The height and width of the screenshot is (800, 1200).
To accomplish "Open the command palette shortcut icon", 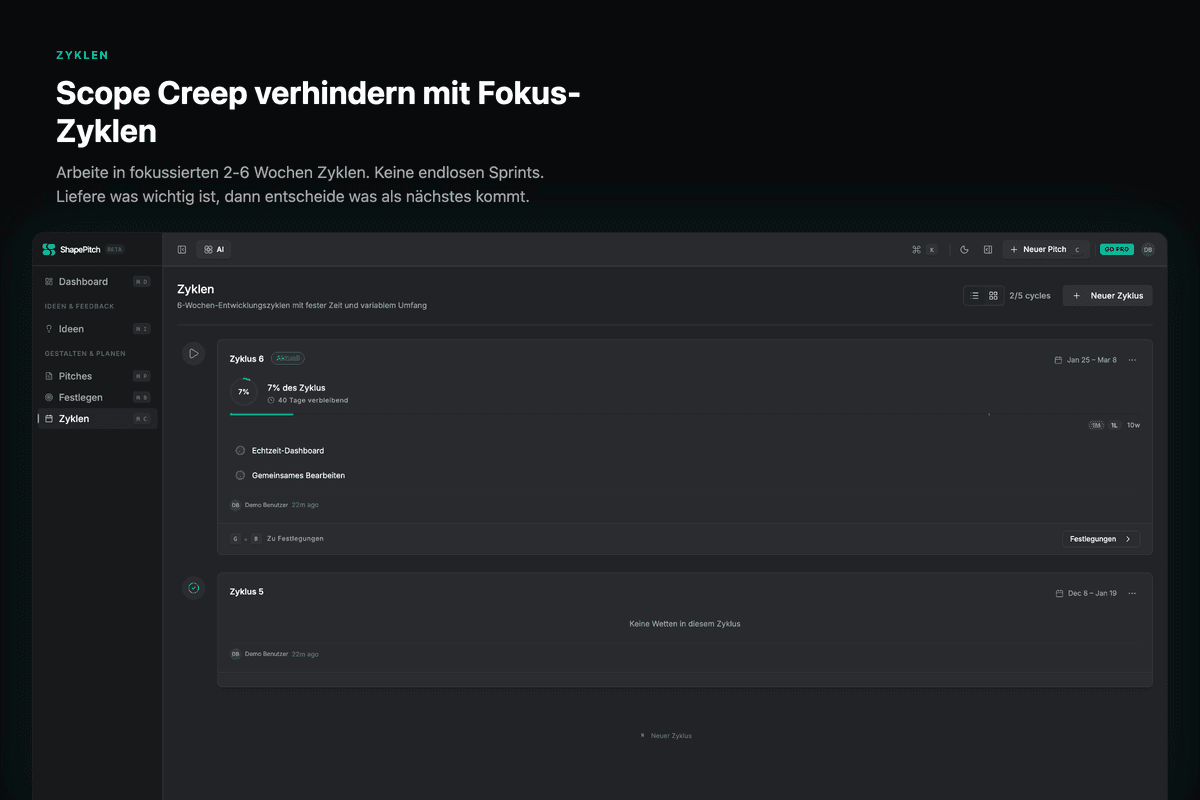I will coord(916,249).
